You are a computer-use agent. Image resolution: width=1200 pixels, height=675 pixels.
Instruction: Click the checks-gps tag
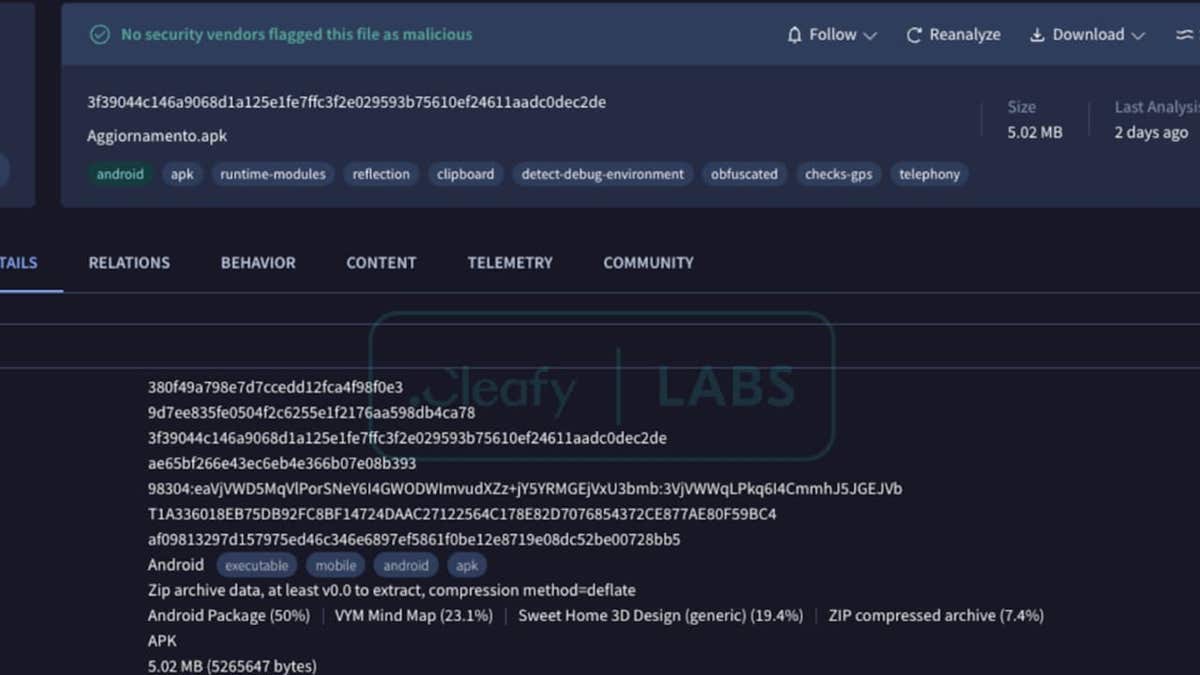pos(838,174)
